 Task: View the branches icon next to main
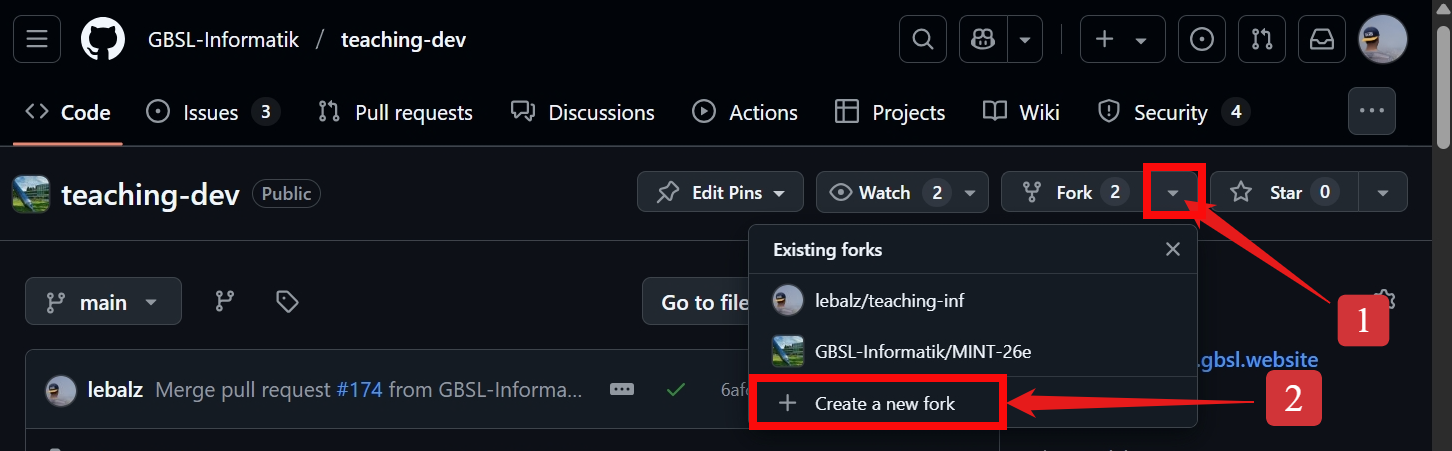tap(225, 301)
